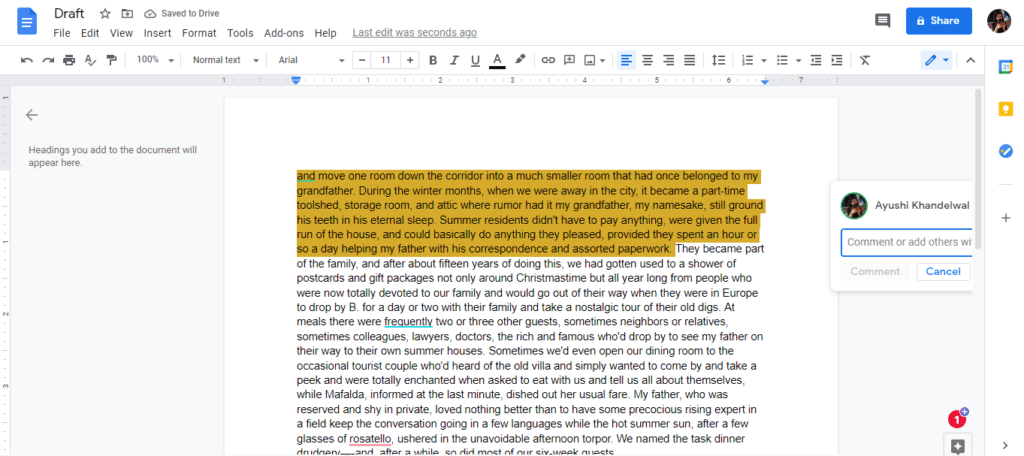Click the Print icon
The height and width of the screenshot is (456, 1024).
[69, 60]
